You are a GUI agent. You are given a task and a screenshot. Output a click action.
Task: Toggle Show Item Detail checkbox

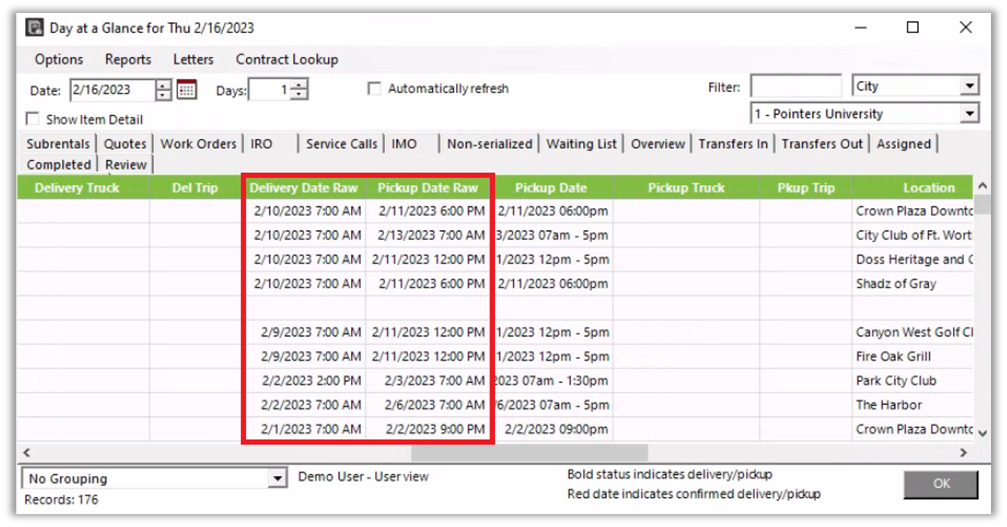point(34,120)
